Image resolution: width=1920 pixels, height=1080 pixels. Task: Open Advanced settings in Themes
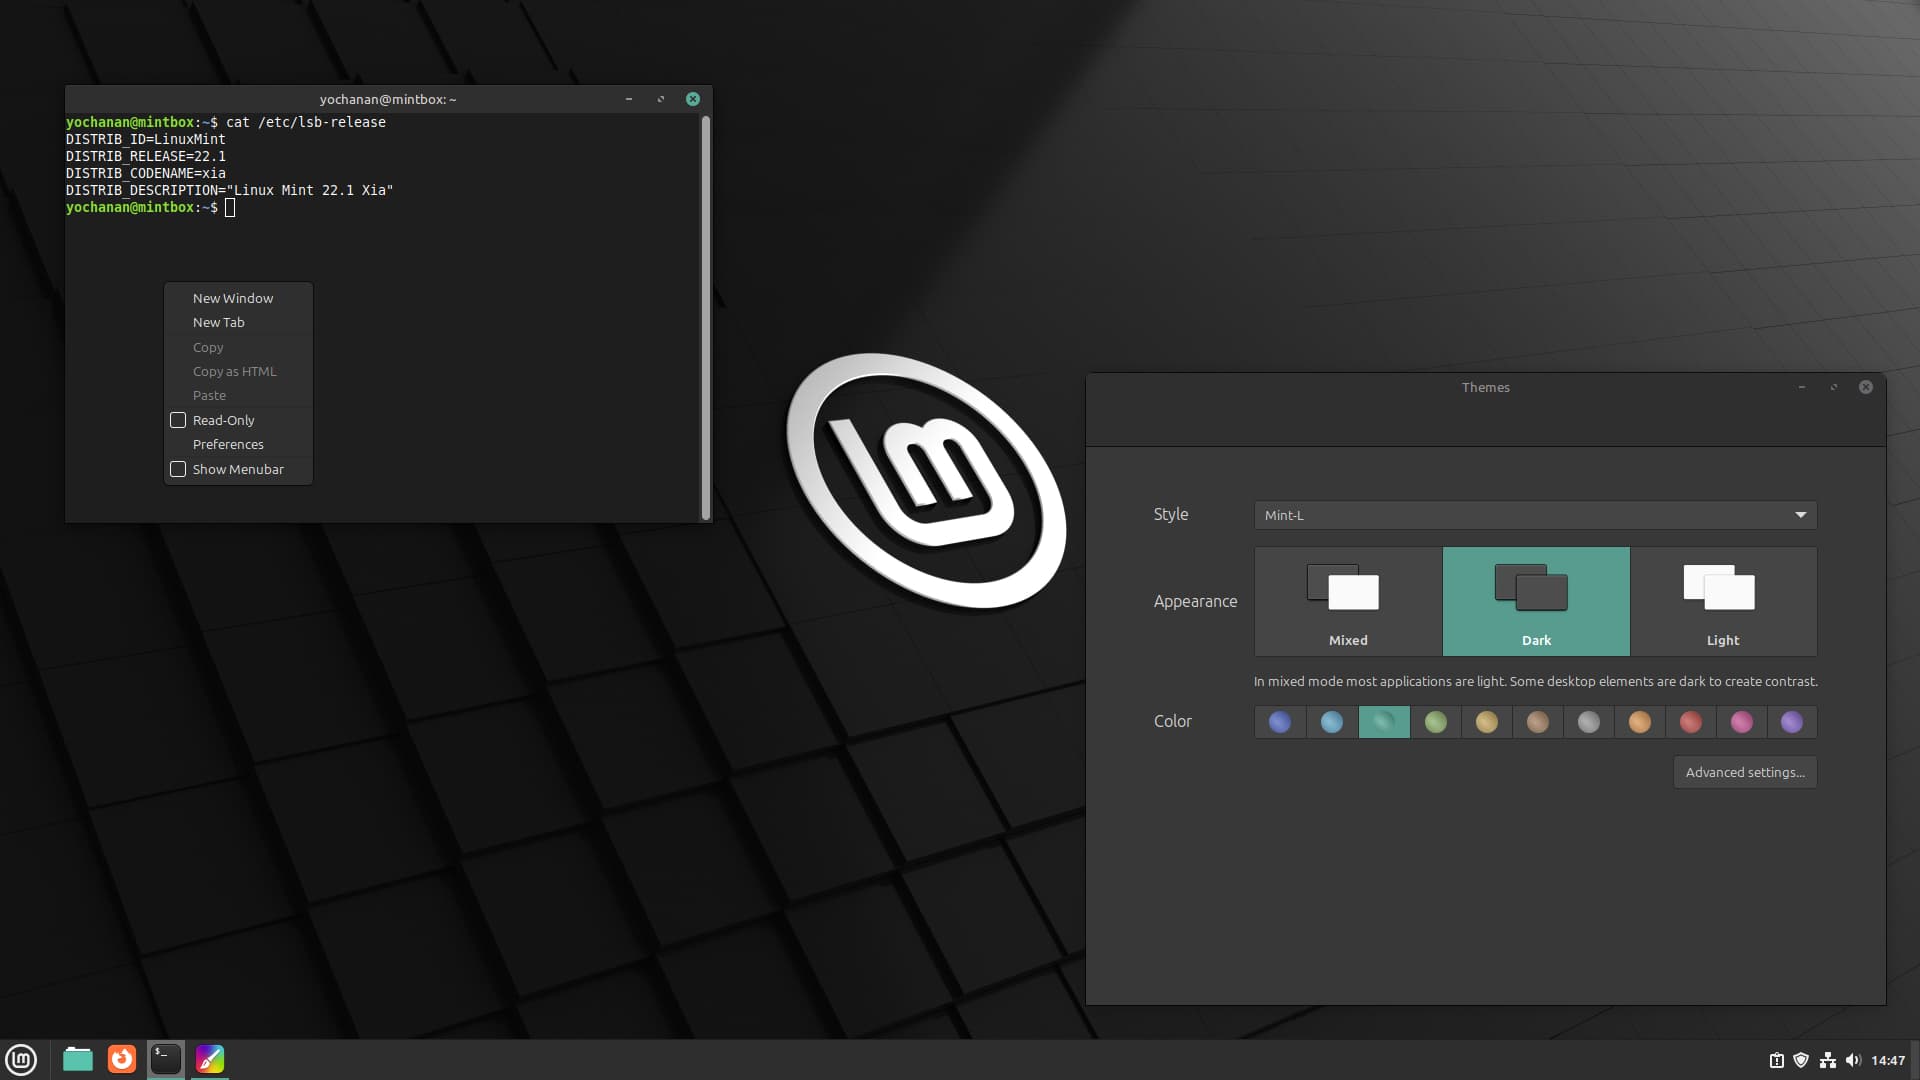click(x=1745, y=772)
